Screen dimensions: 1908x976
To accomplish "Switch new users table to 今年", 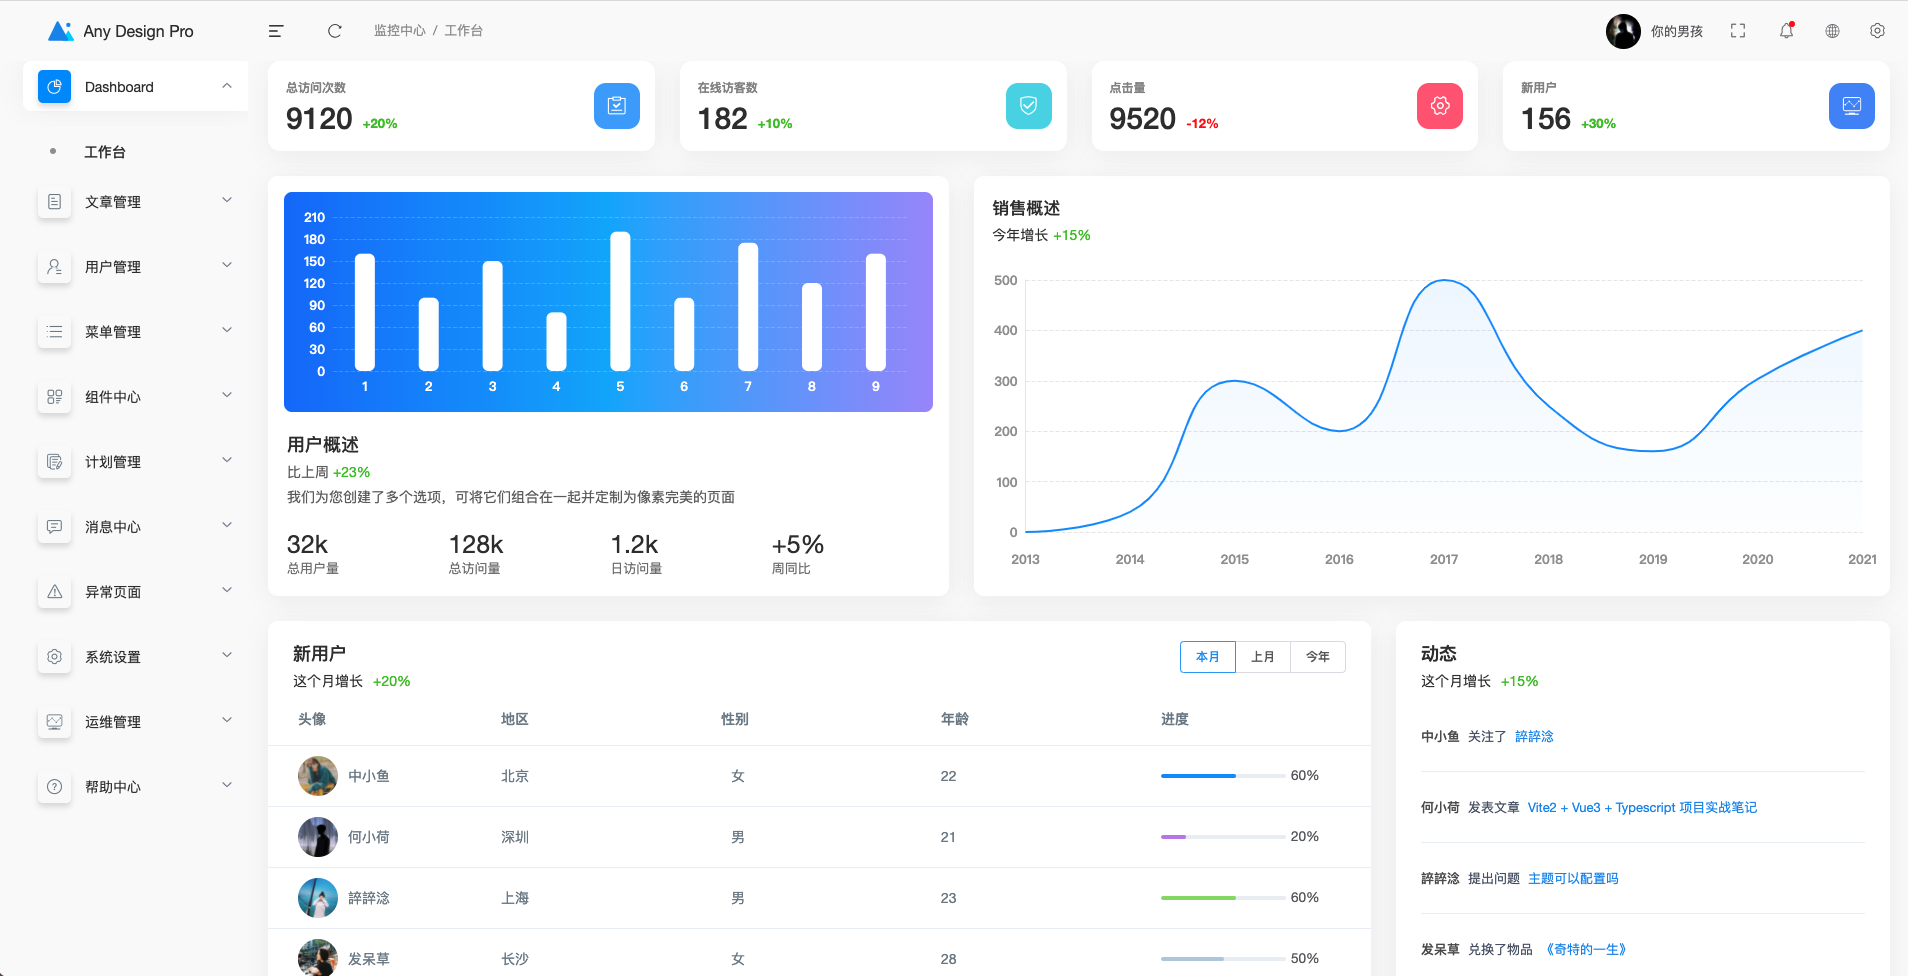I will tap(1317, 657).
